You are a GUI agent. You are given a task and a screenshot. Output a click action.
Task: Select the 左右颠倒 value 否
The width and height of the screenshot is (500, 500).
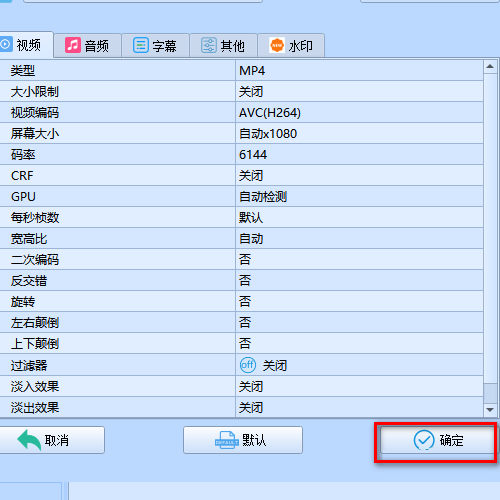[359, 322]
